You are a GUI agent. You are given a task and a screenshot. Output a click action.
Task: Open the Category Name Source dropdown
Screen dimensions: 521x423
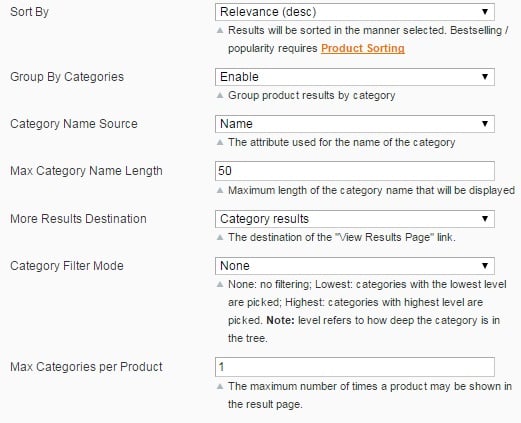tap(355, 124)
